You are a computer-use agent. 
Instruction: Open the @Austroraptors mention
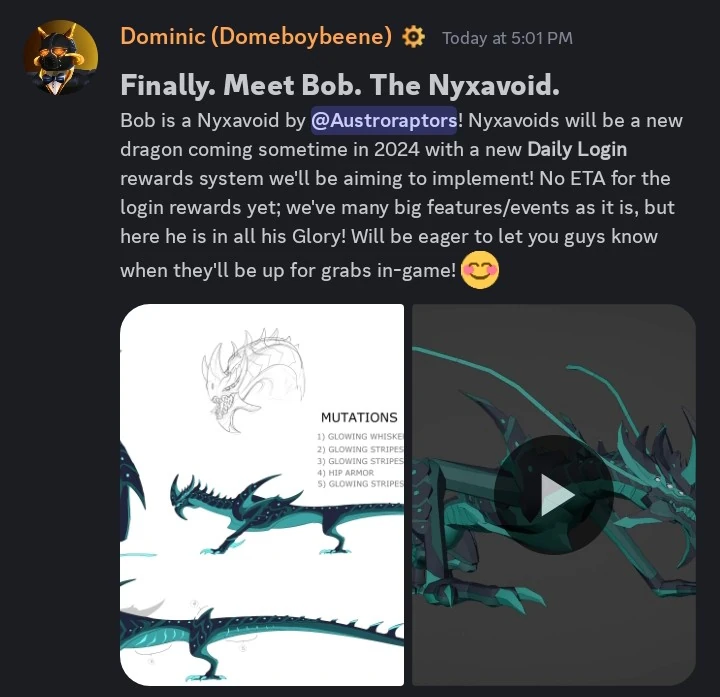(384, 120)
